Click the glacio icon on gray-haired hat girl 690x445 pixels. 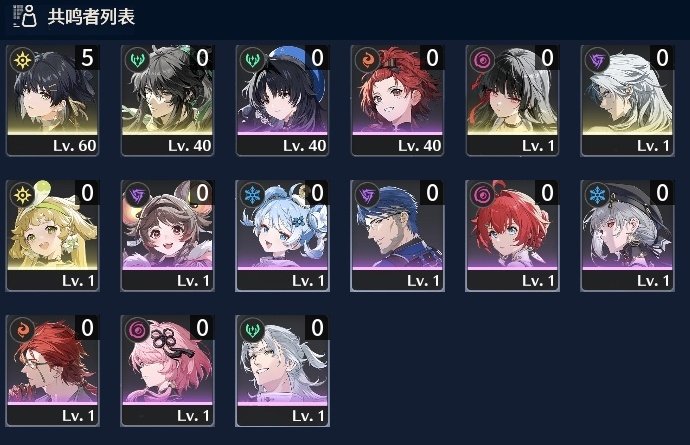(597, 195)
